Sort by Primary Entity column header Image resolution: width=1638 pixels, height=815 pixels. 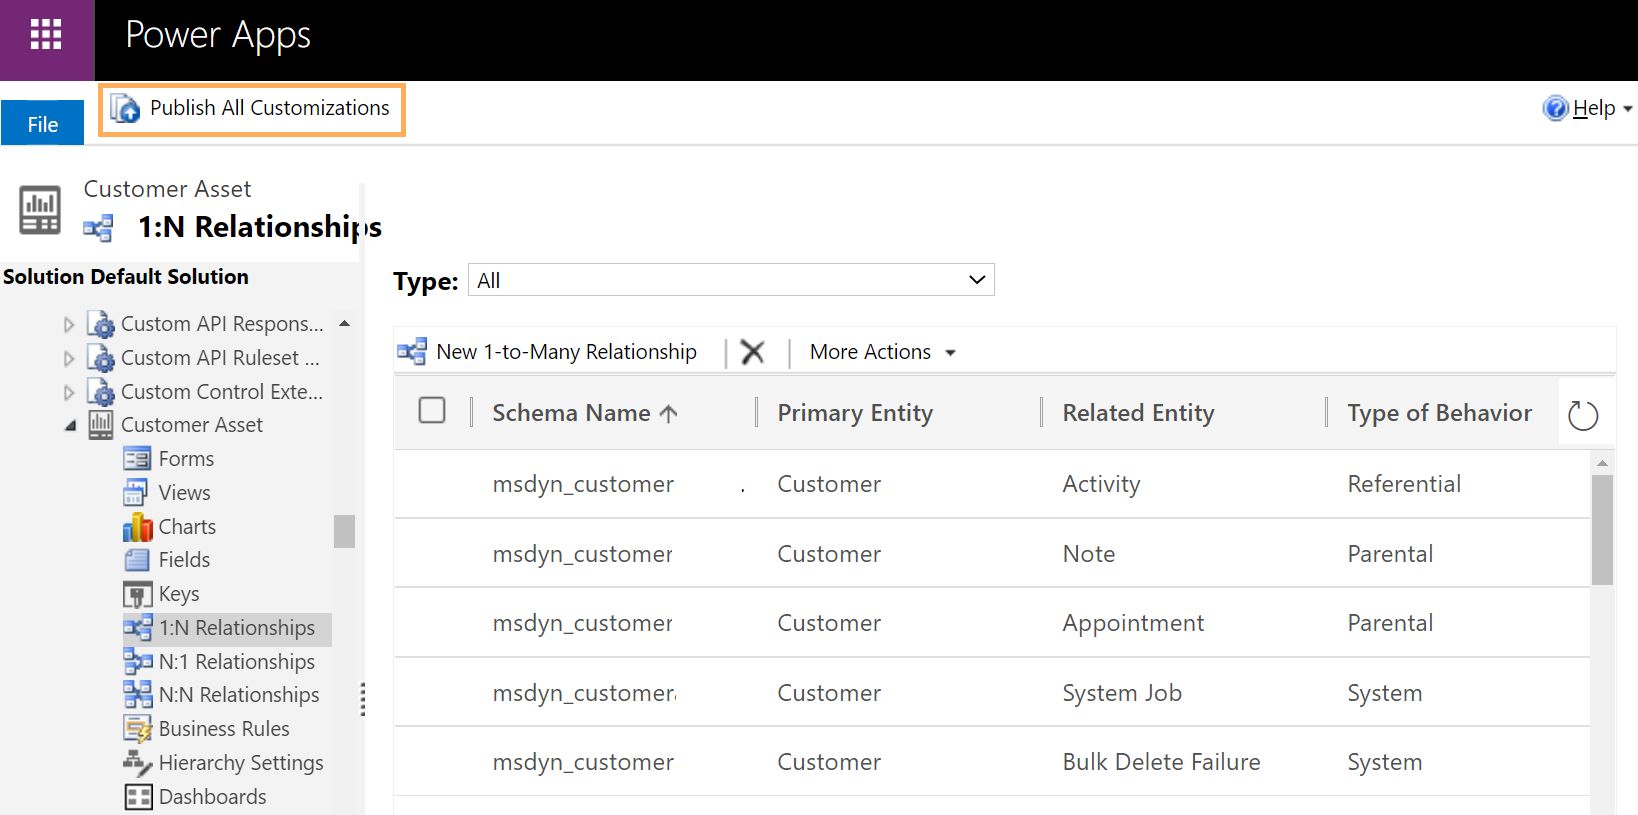[855, 413]
